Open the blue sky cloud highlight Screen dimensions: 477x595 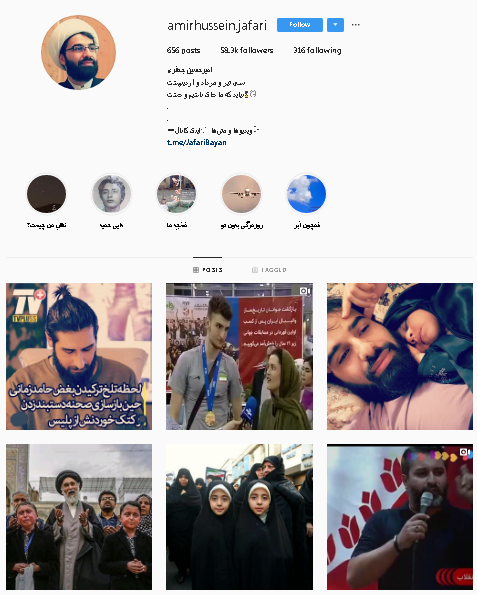(x=306, y=194)
